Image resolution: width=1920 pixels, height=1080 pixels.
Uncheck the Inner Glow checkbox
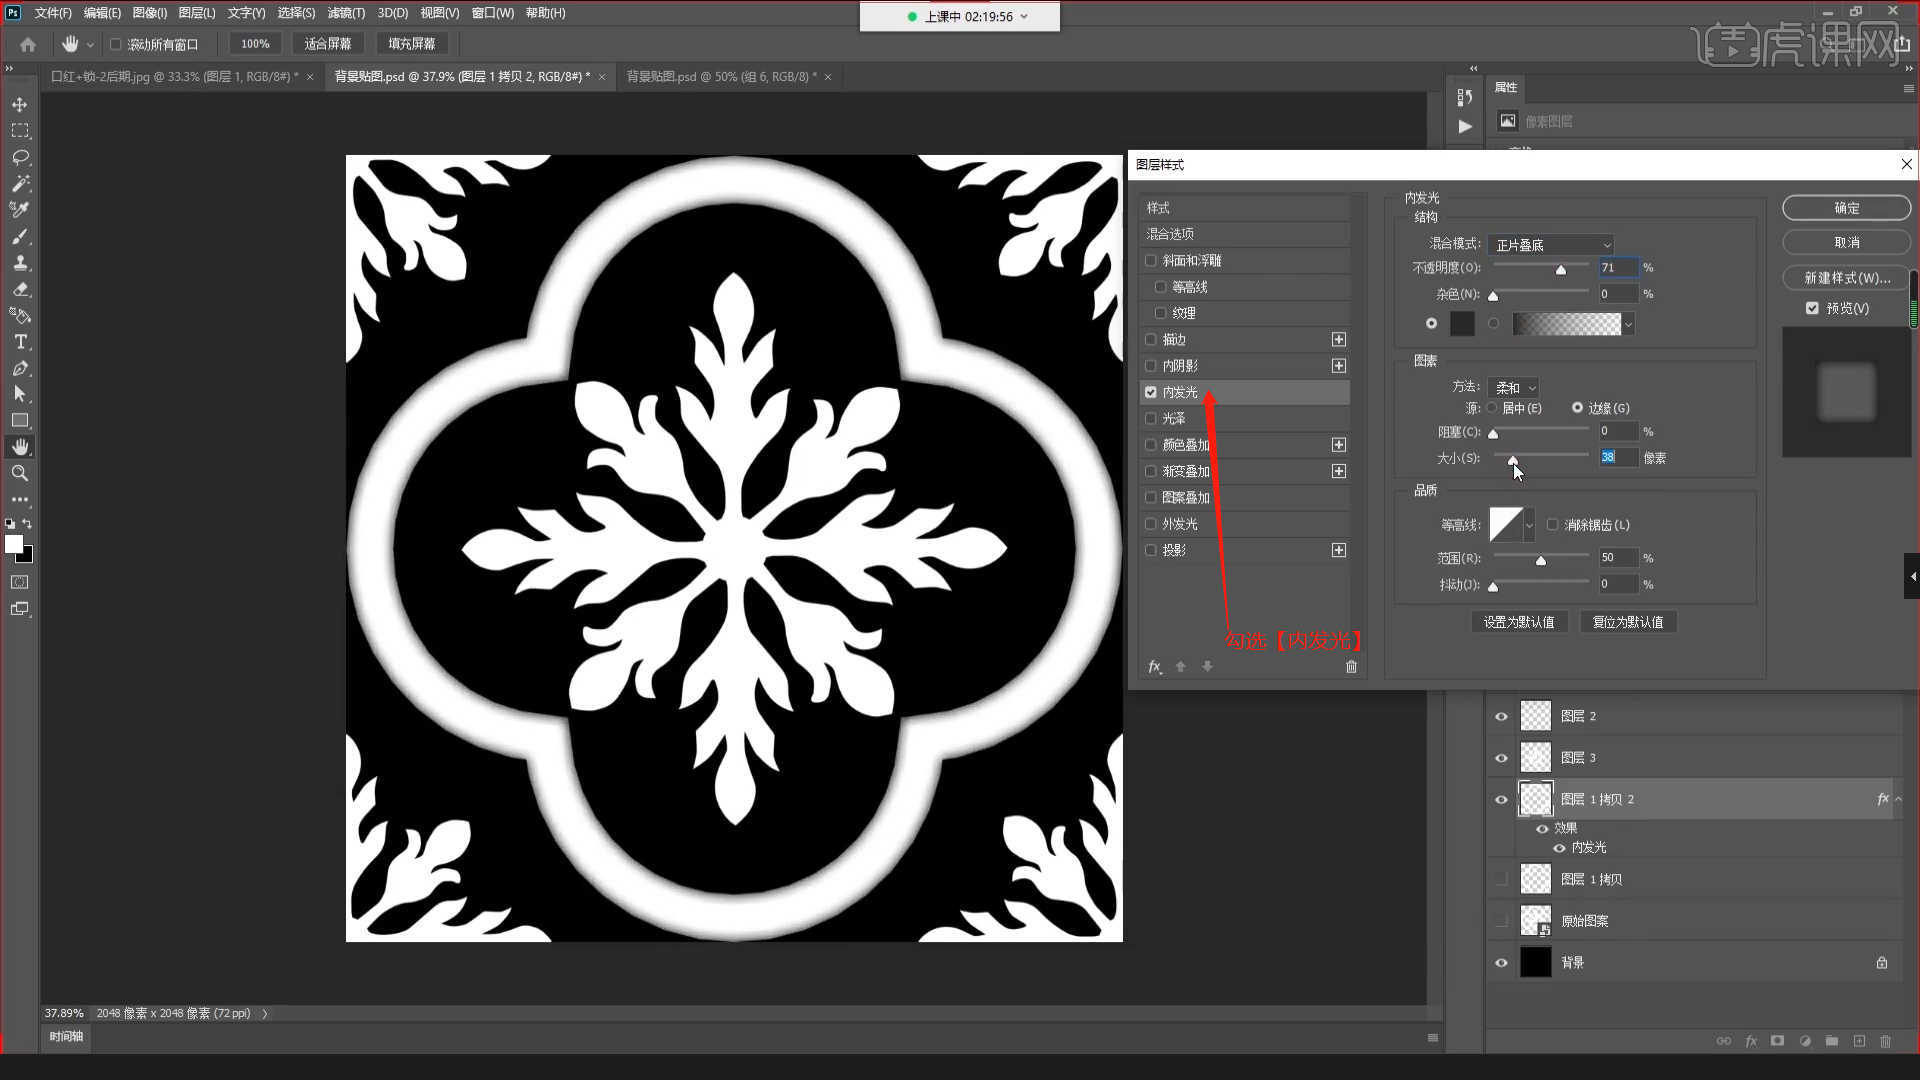pos(1151,393)
